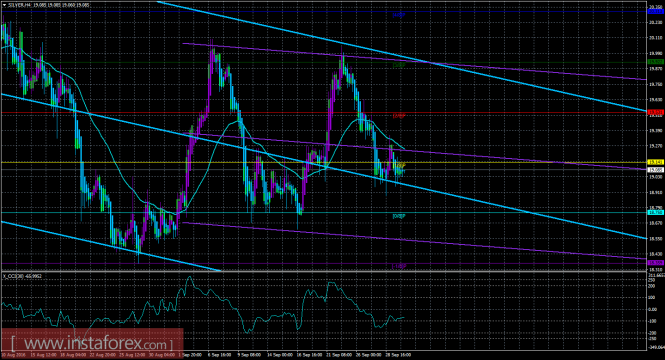Image resolution: width=665 pixels, height=360 pixels.
Task: Select the white current price label
Action: [x=655, y=170]
